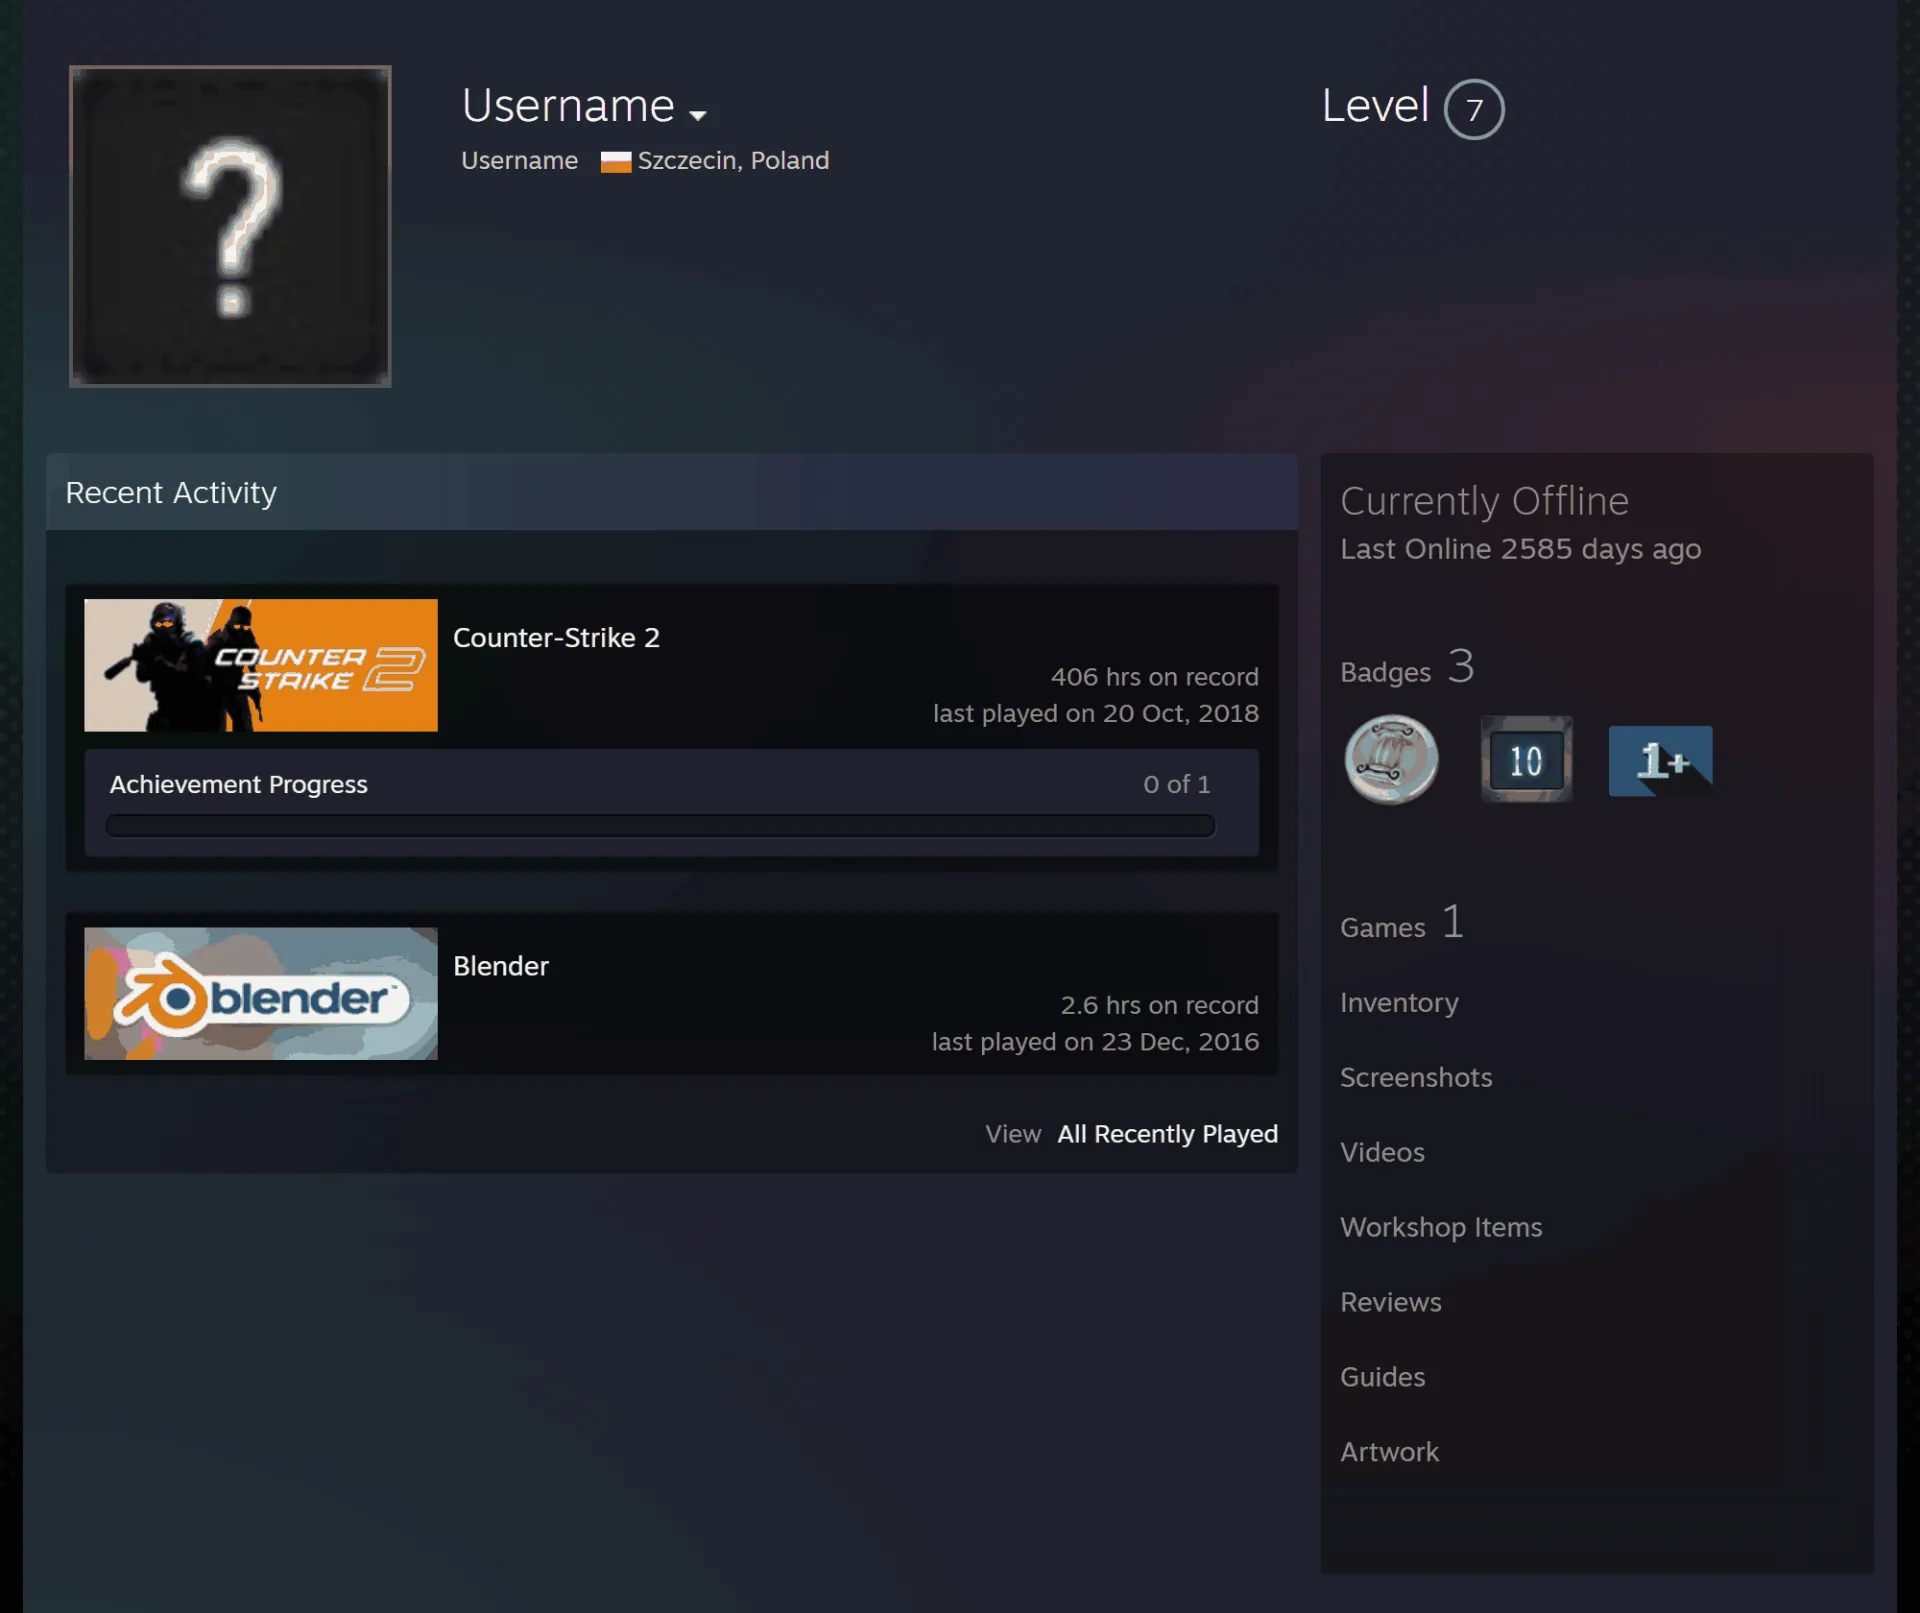Click 'last played on 20 Oct, 2018'
Screen dimensions: 1920x1613
(x=1096, y=713)
